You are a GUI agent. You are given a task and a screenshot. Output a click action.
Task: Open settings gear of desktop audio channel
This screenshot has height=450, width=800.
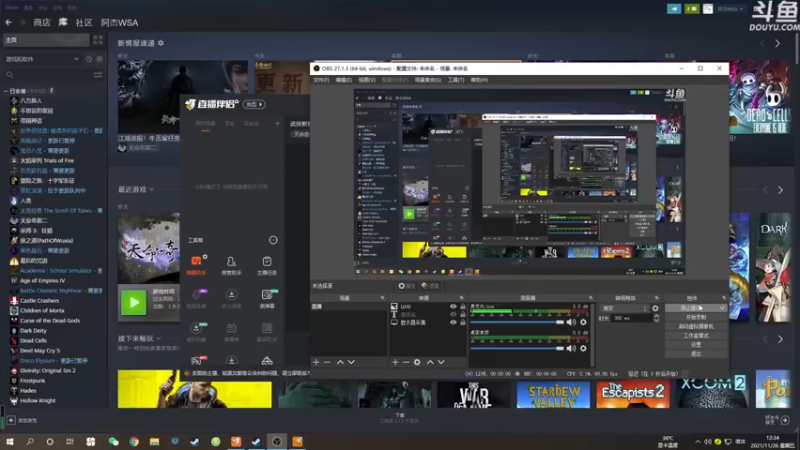[x=583, y=348]
